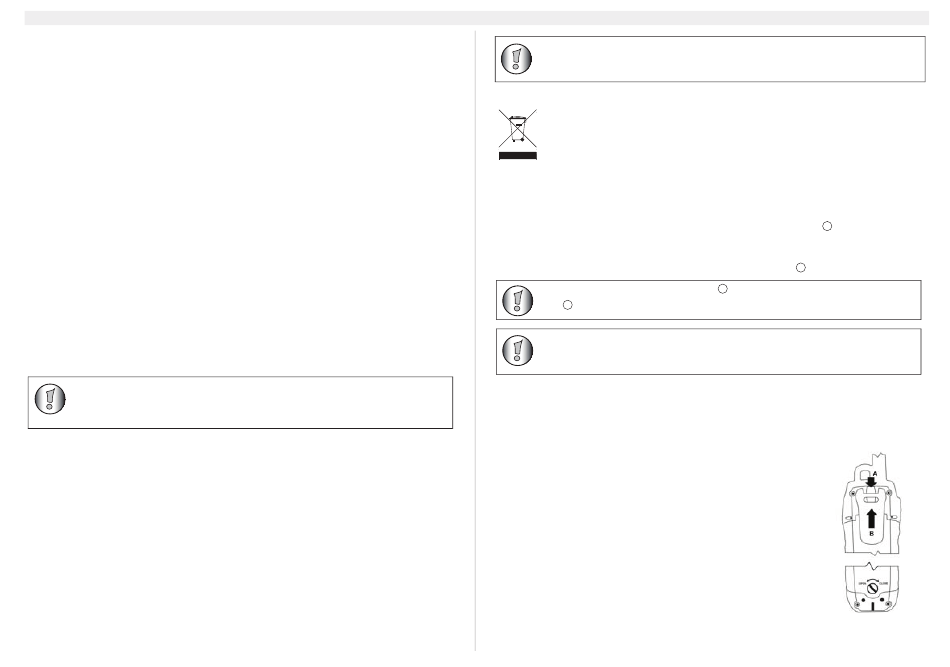Click the warning icon in the lowest right notice
Image resolution: width=950 pixels, height=667 pixels.
point(517,350)
